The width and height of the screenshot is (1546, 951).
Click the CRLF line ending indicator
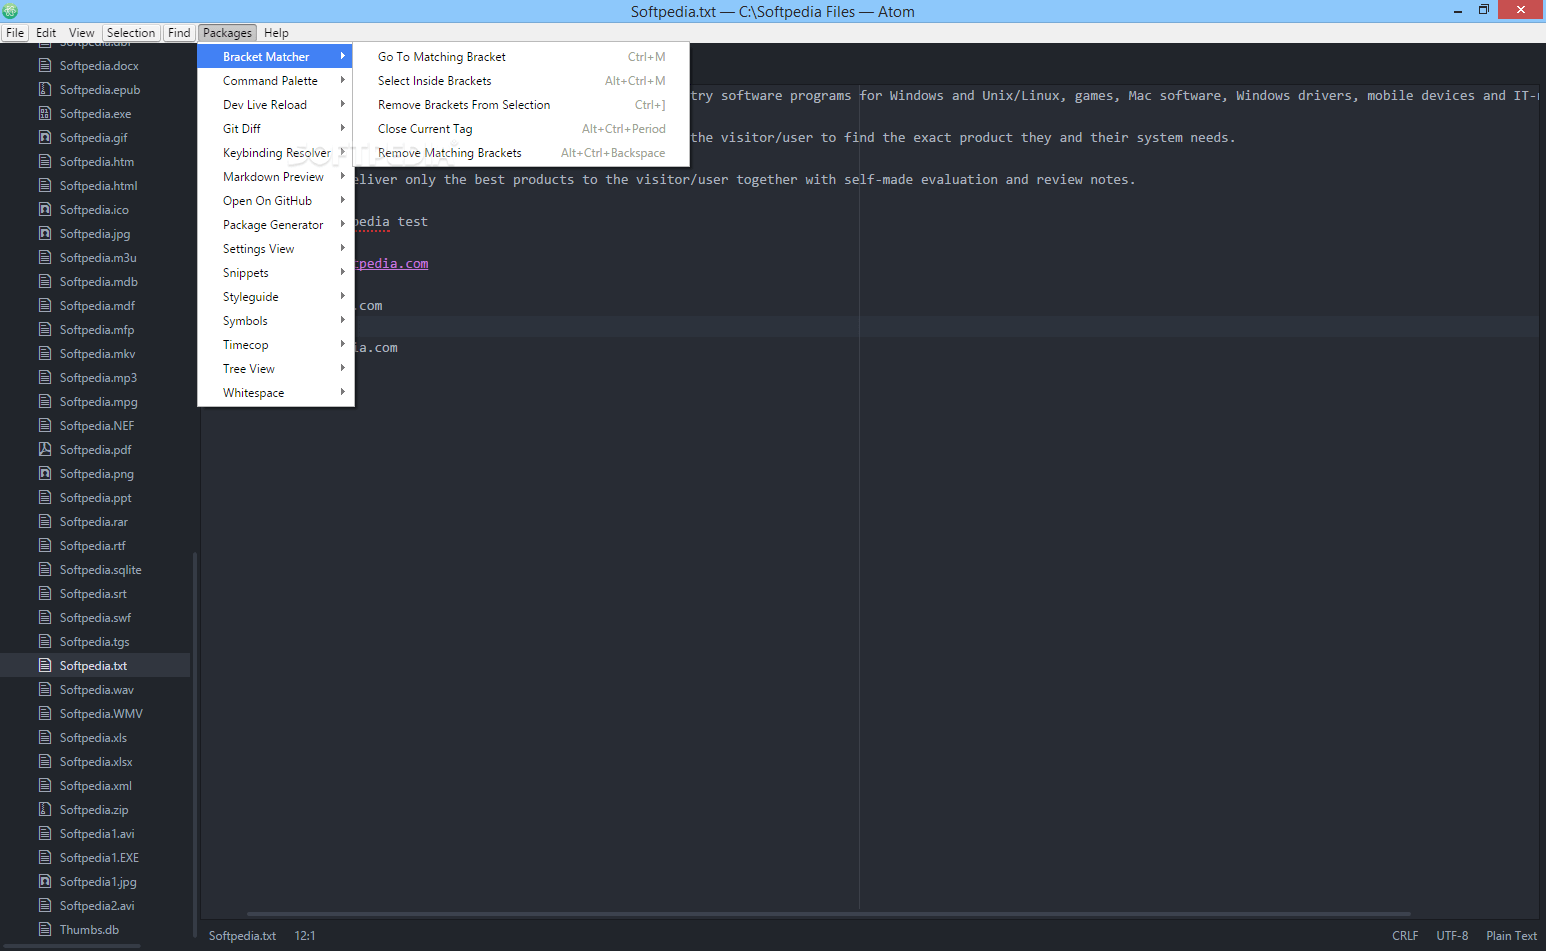click(1405, 936)
